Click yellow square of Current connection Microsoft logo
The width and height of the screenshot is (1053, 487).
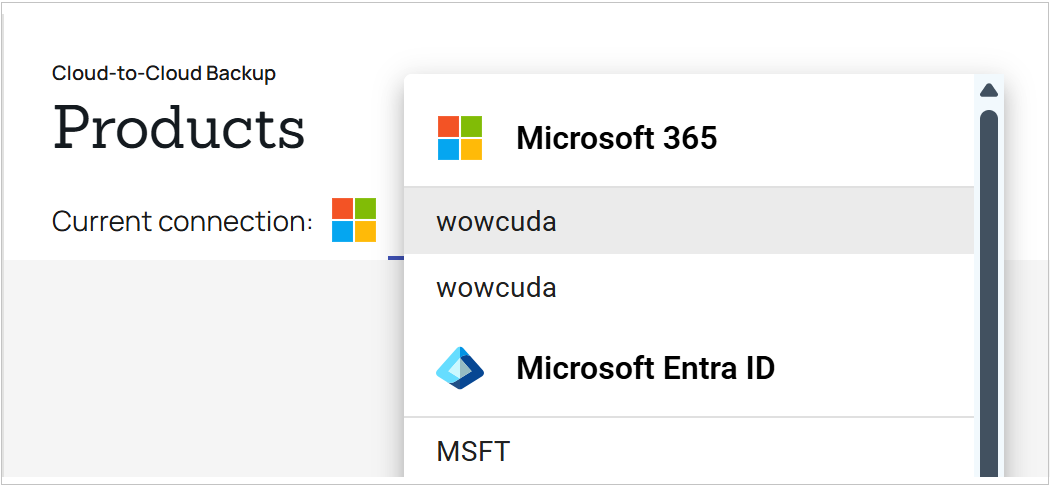[x=365, y=232]
